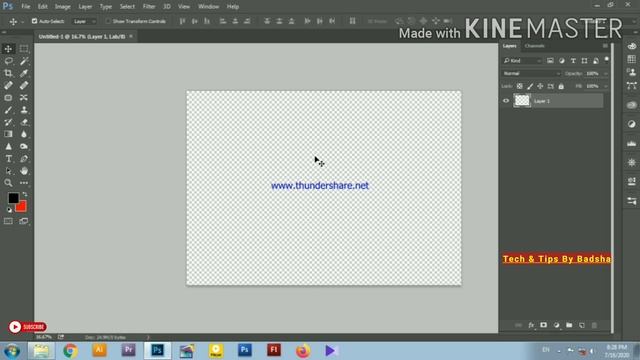Toggle lock image pixels brush icon
This screenshot has width=640, height=360.
pos(530,86)
